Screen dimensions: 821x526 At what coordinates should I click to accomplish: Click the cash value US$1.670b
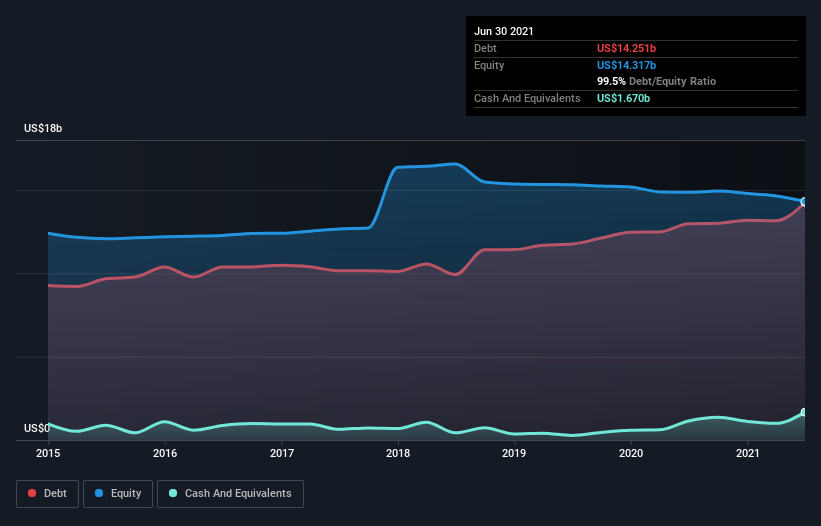[624, 98]
